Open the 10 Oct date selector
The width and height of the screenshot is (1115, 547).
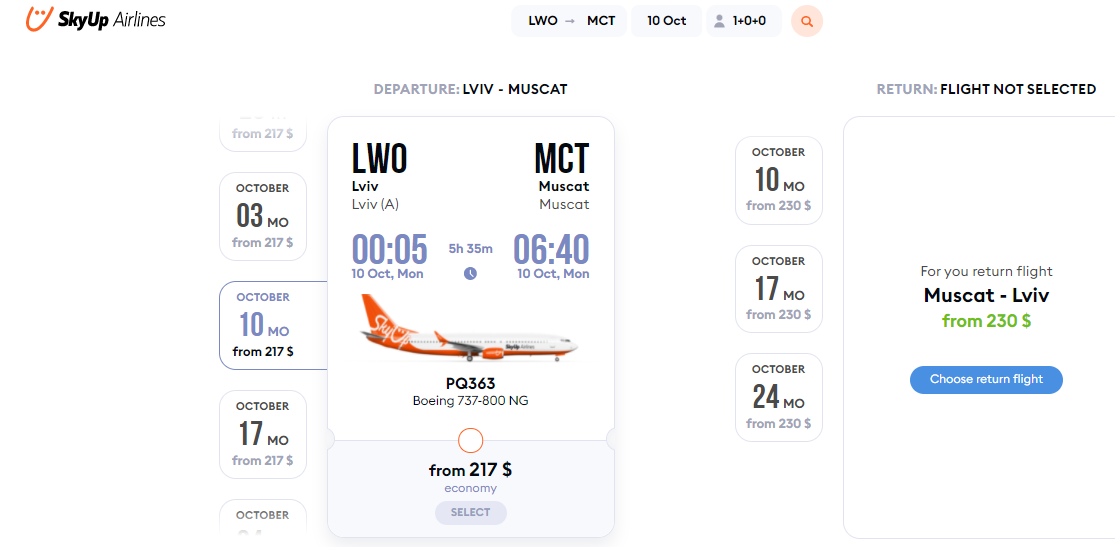click(666, 21)
